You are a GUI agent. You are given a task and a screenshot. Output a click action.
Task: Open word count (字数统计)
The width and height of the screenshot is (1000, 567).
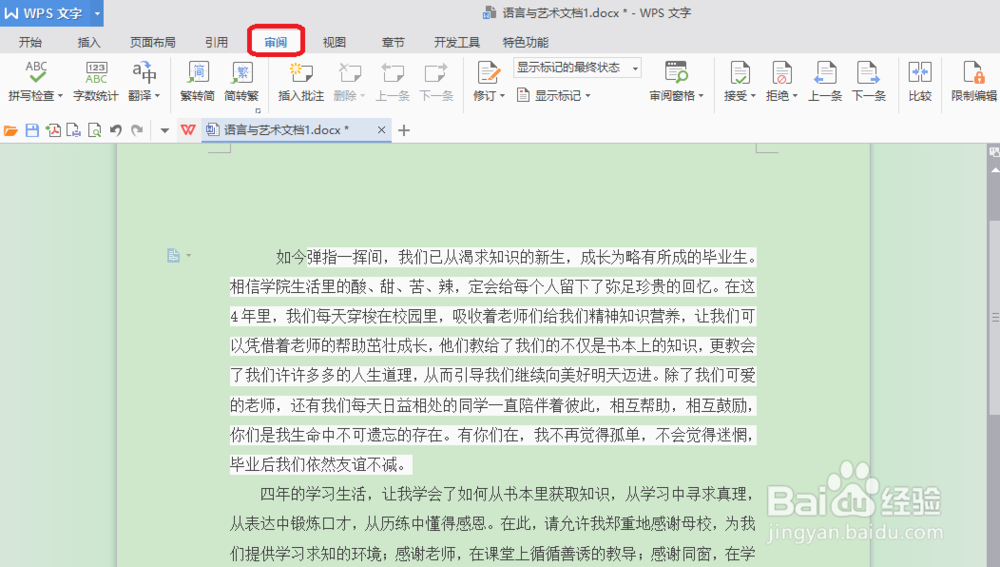(x=96, y=80)
